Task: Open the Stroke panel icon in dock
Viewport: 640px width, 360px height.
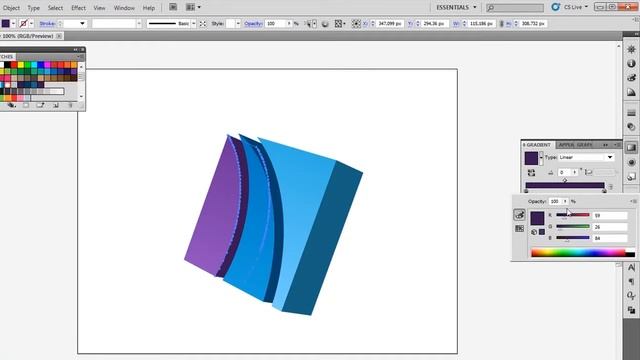Action: [631, 113]
